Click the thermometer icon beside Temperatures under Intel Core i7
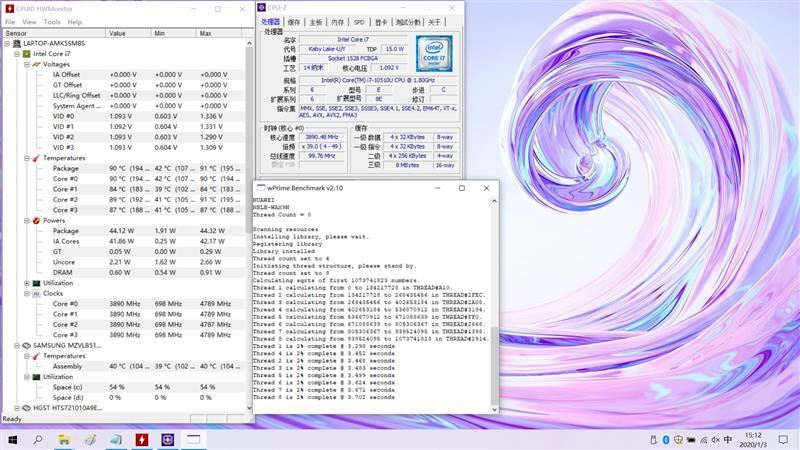 pyautogui.click(x=36, y=158)
